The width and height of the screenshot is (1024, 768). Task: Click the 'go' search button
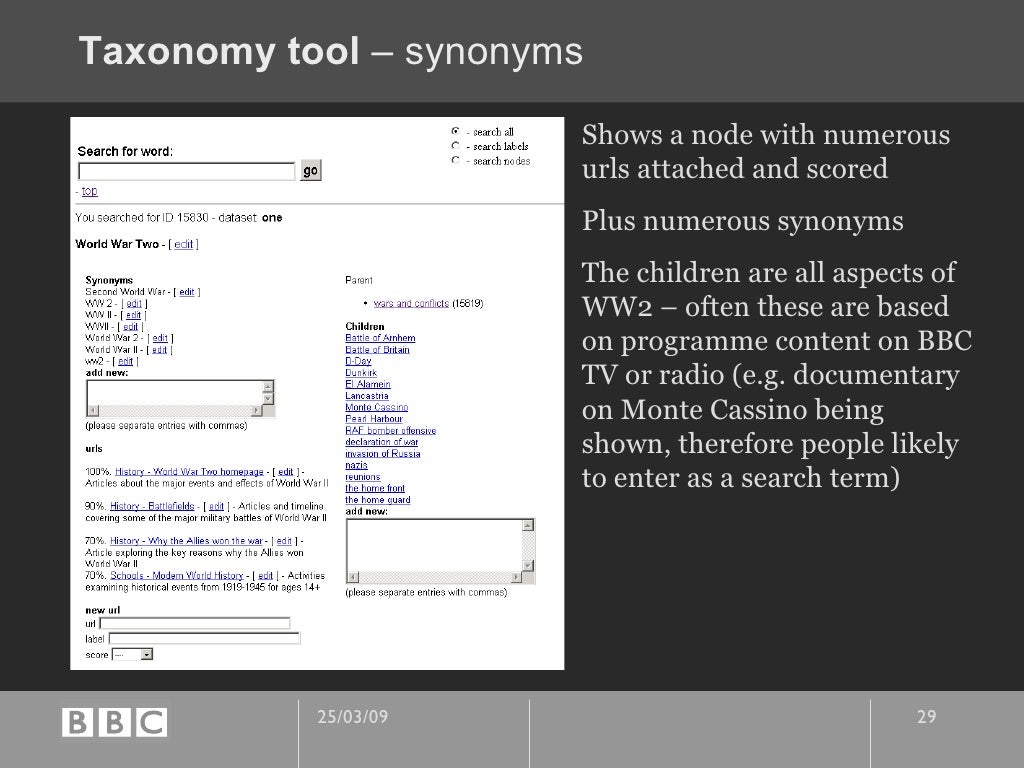click(311, 170)
